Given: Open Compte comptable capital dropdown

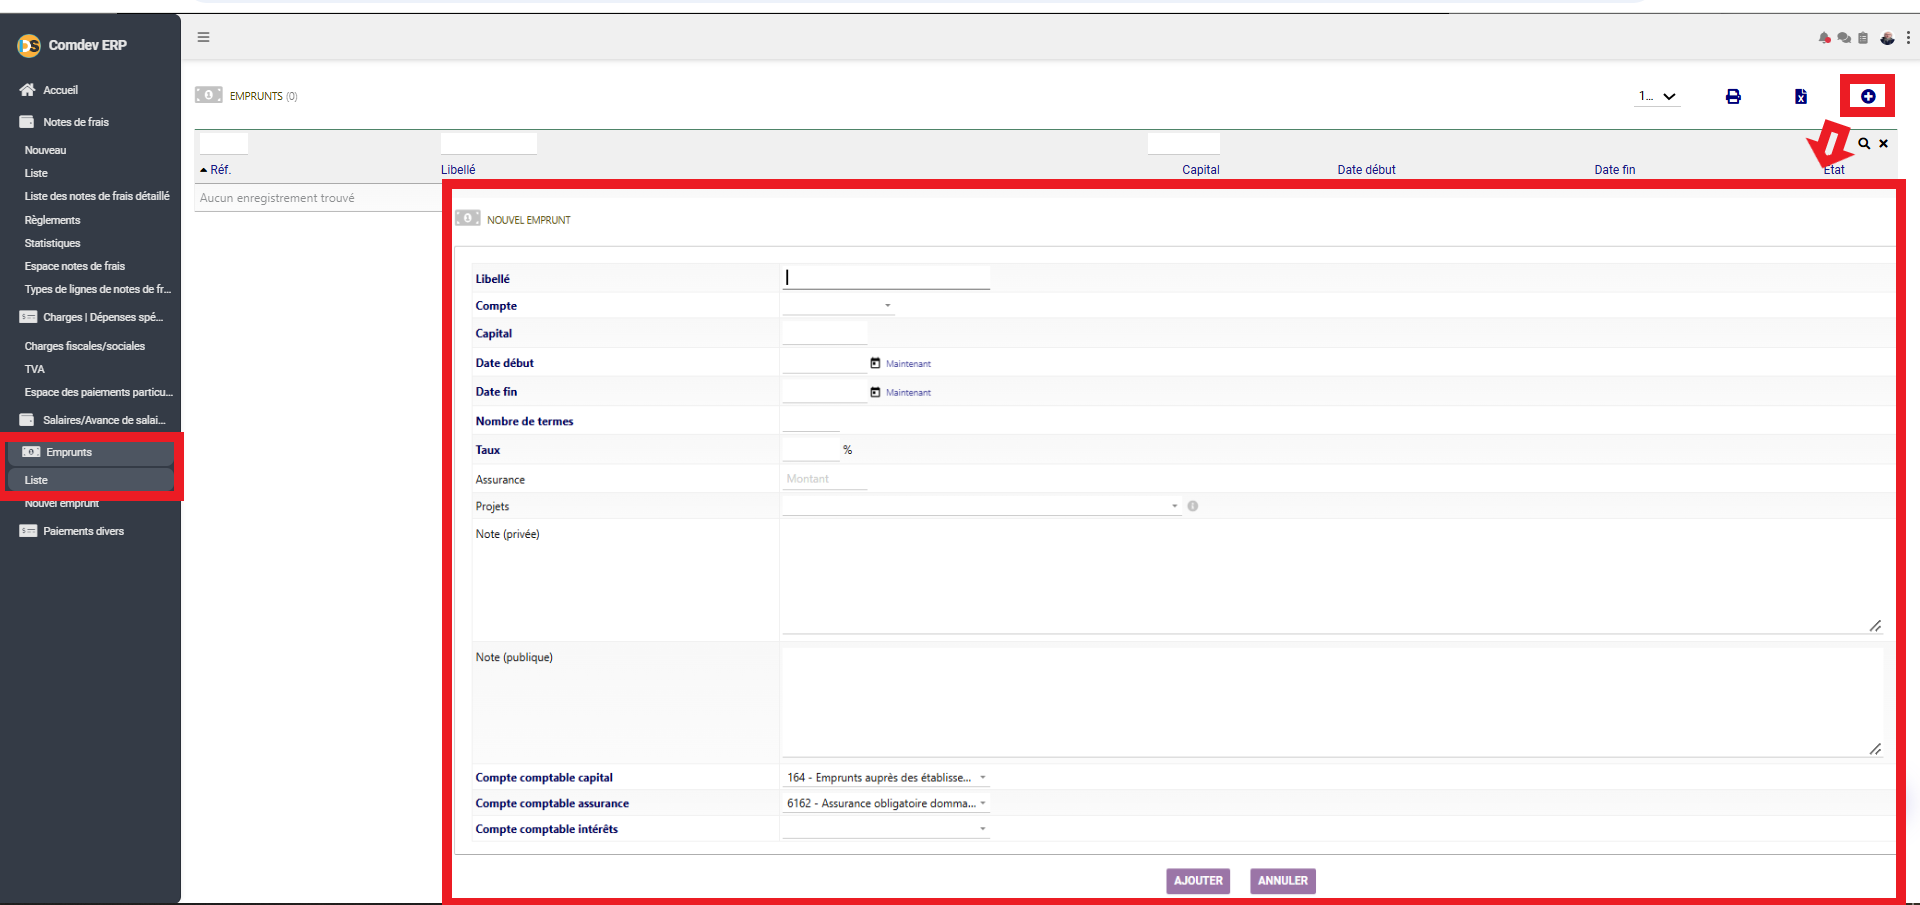Looking at the screenshot, I should coord(886,777).
